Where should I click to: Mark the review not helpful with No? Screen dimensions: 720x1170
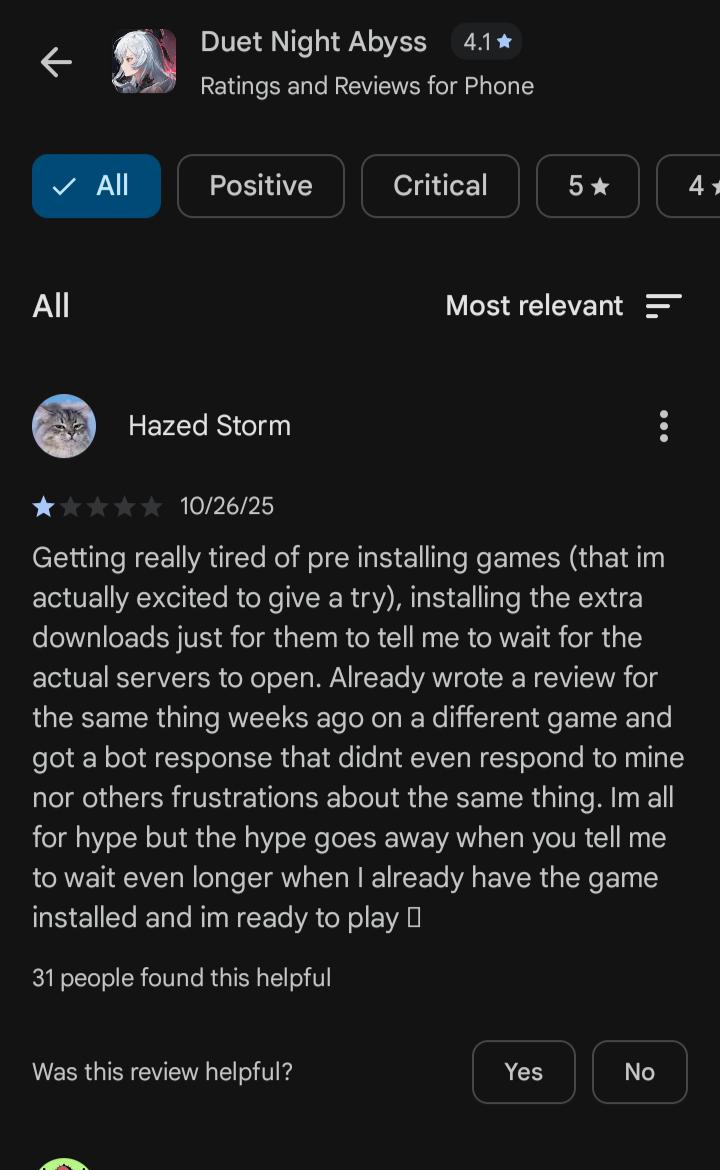pyautogui.click(x=639, y=1072)
